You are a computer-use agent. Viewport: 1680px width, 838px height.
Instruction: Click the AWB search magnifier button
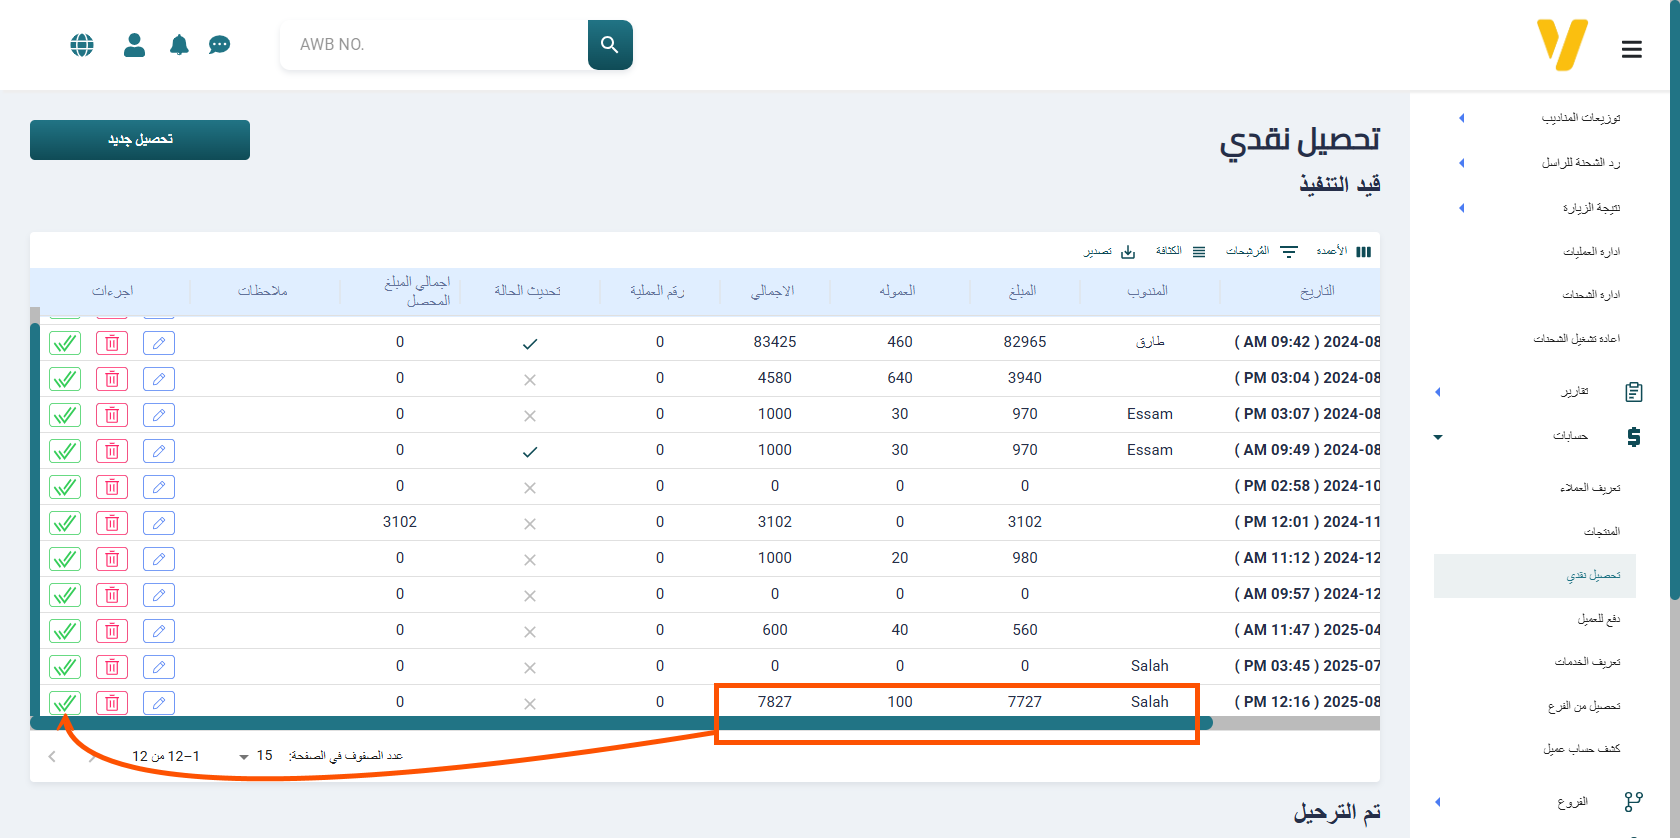[610, 45]
